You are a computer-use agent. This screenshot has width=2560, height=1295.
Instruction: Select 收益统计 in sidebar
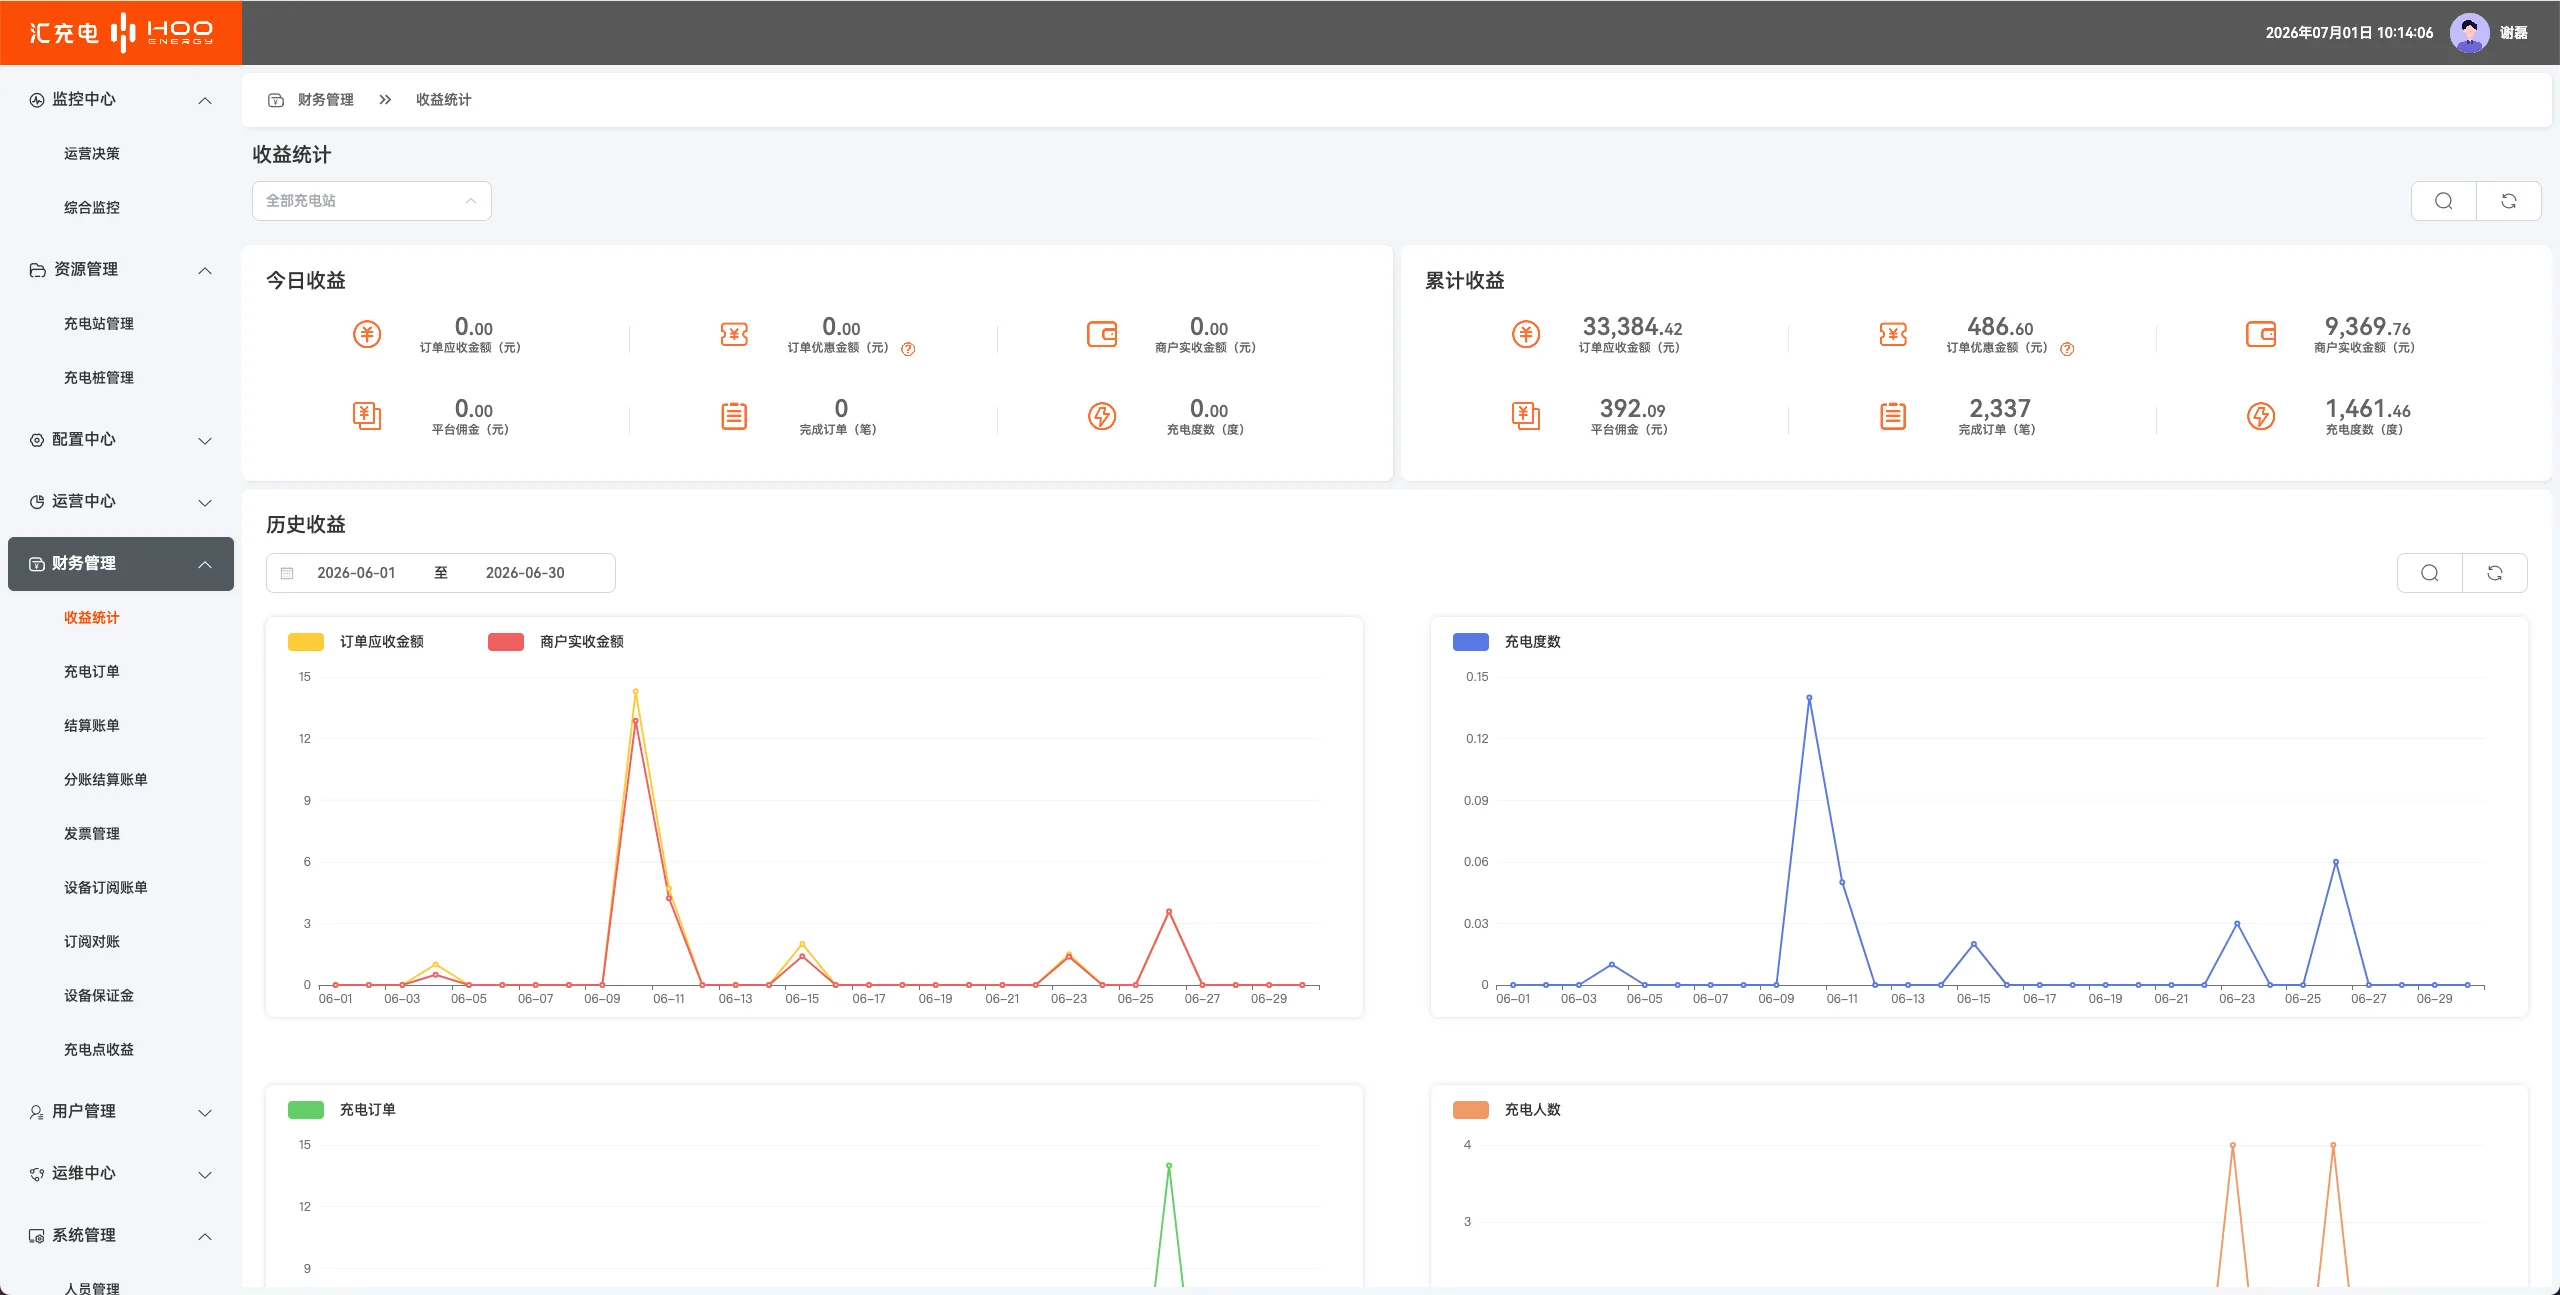[92, 617]
